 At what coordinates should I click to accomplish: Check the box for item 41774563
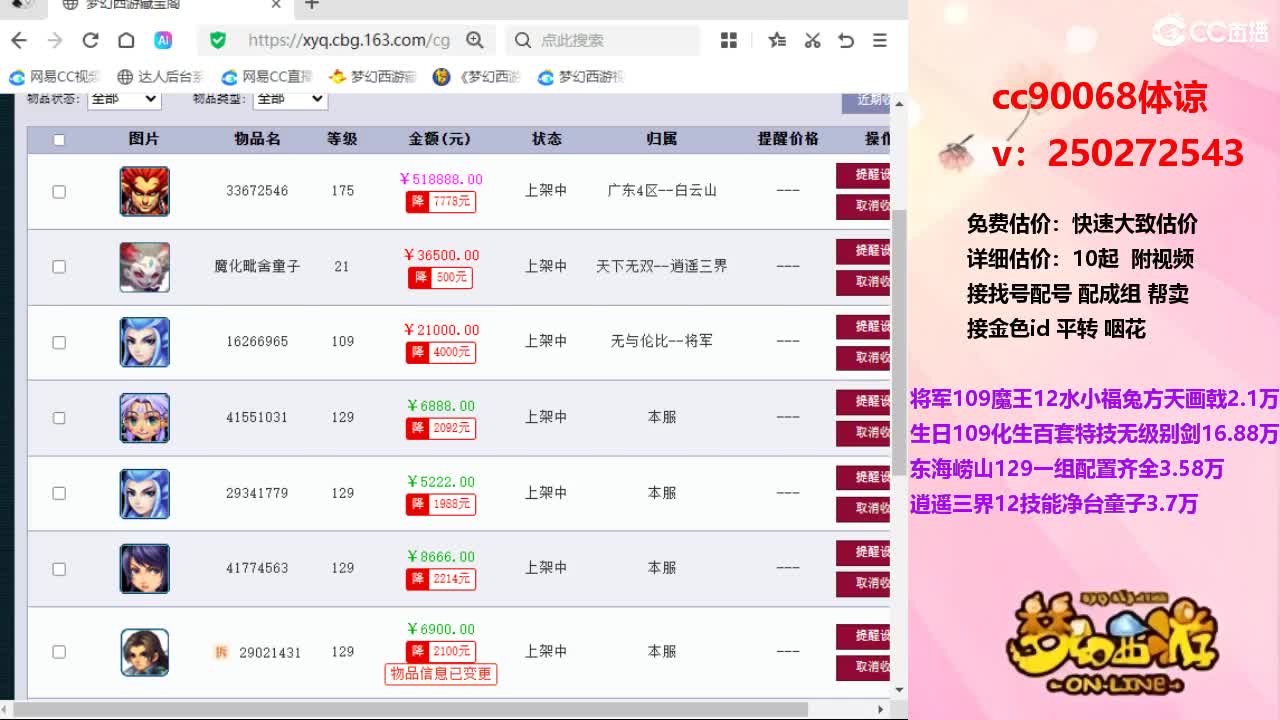[59, 568]
